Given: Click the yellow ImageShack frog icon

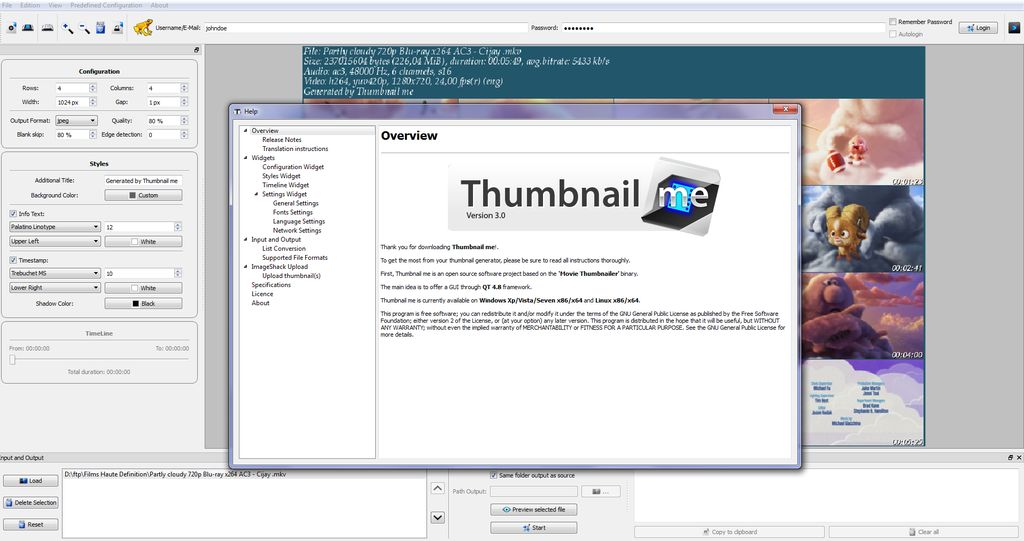Looking at the screenshot, I should point(142,27).
